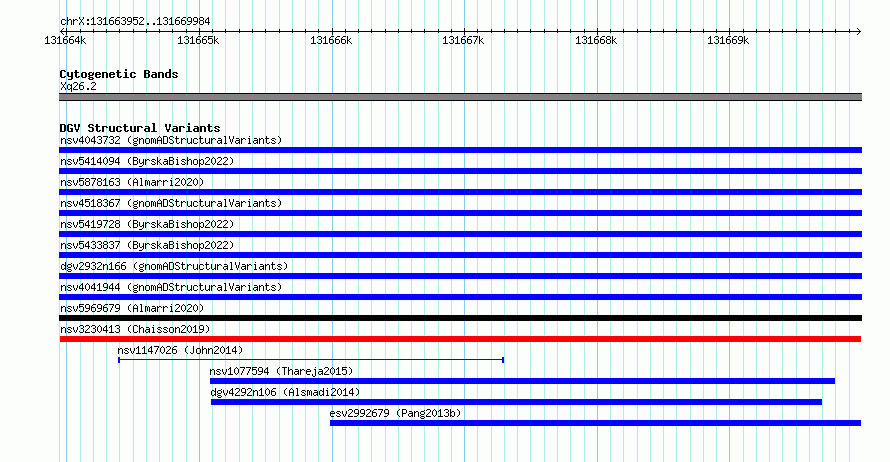
Task: Click the 131666k ruler tick label
Action: 331,40
